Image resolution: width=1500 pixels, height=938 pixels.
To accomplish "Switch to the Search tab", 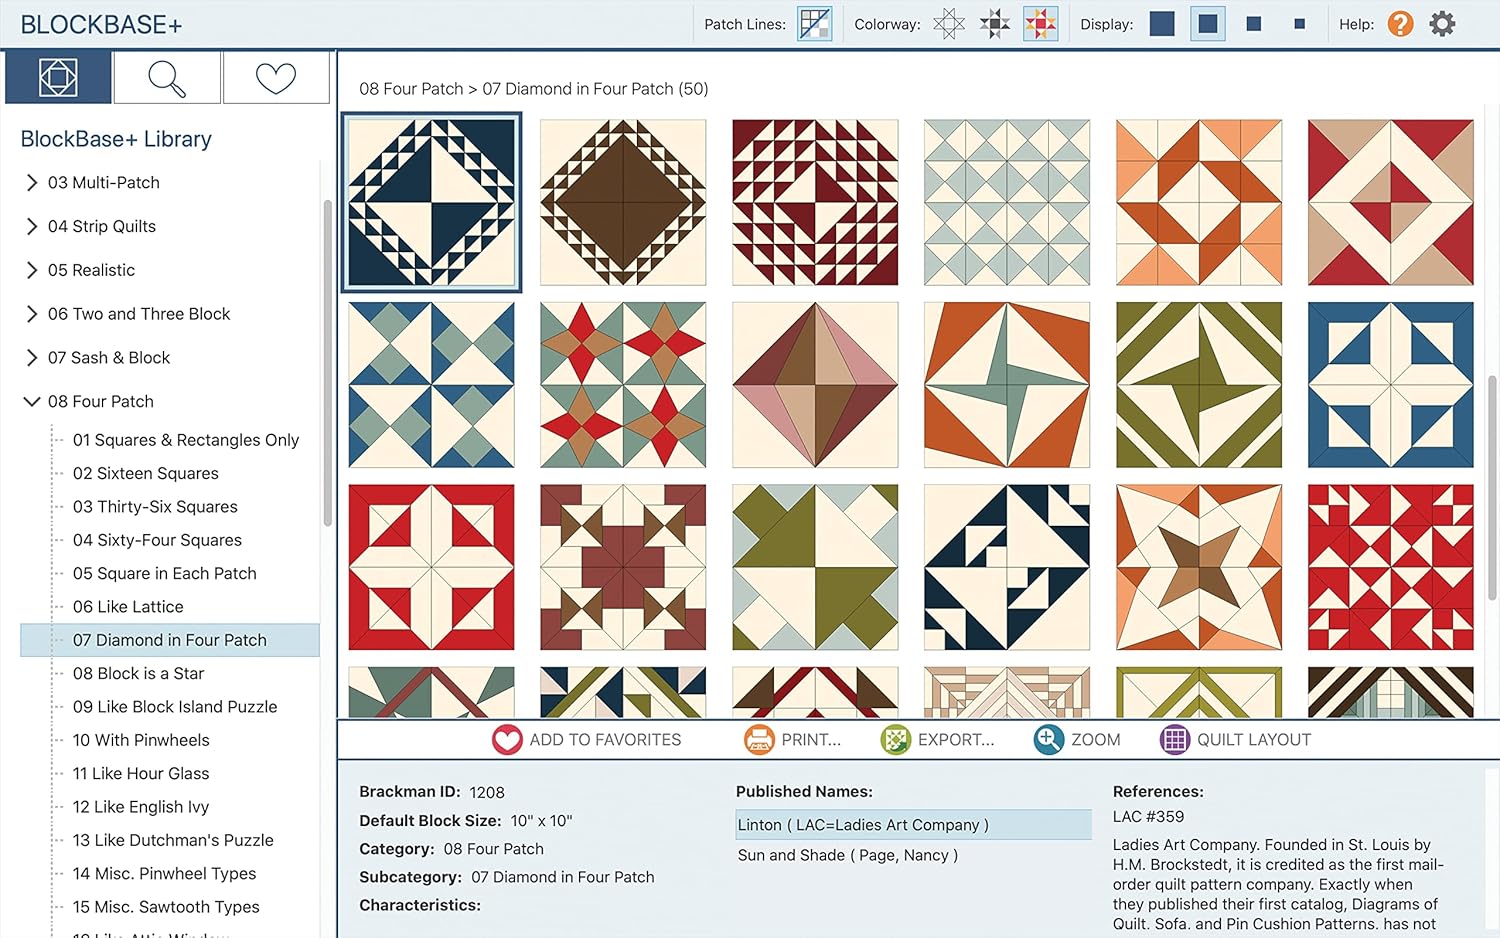I will 167,78.
